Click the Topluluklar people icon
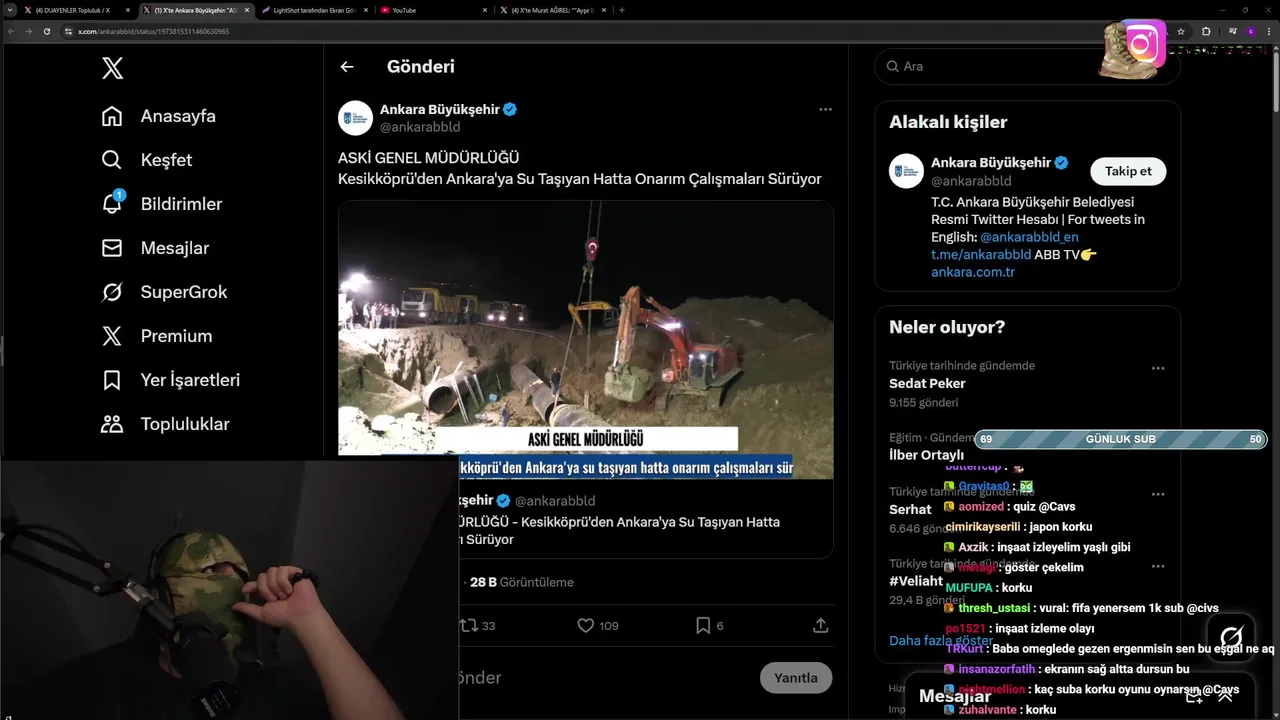This screenshot has height=720, width=1280. click(x=112, y=424)
